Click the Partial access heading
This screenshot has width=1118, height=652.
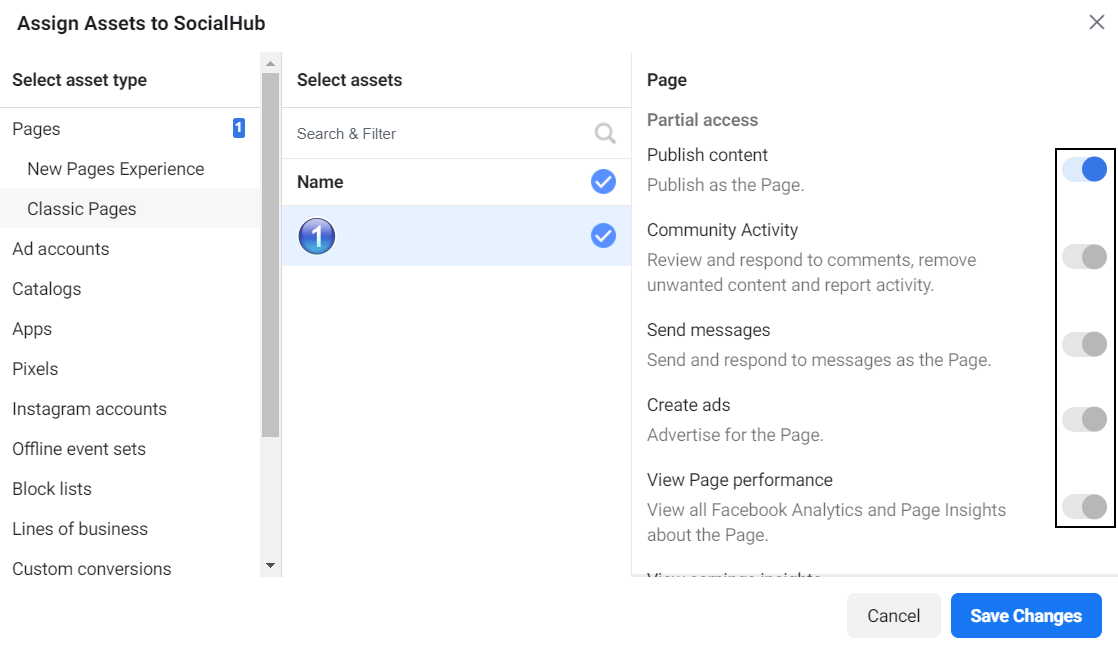point(702,120)
